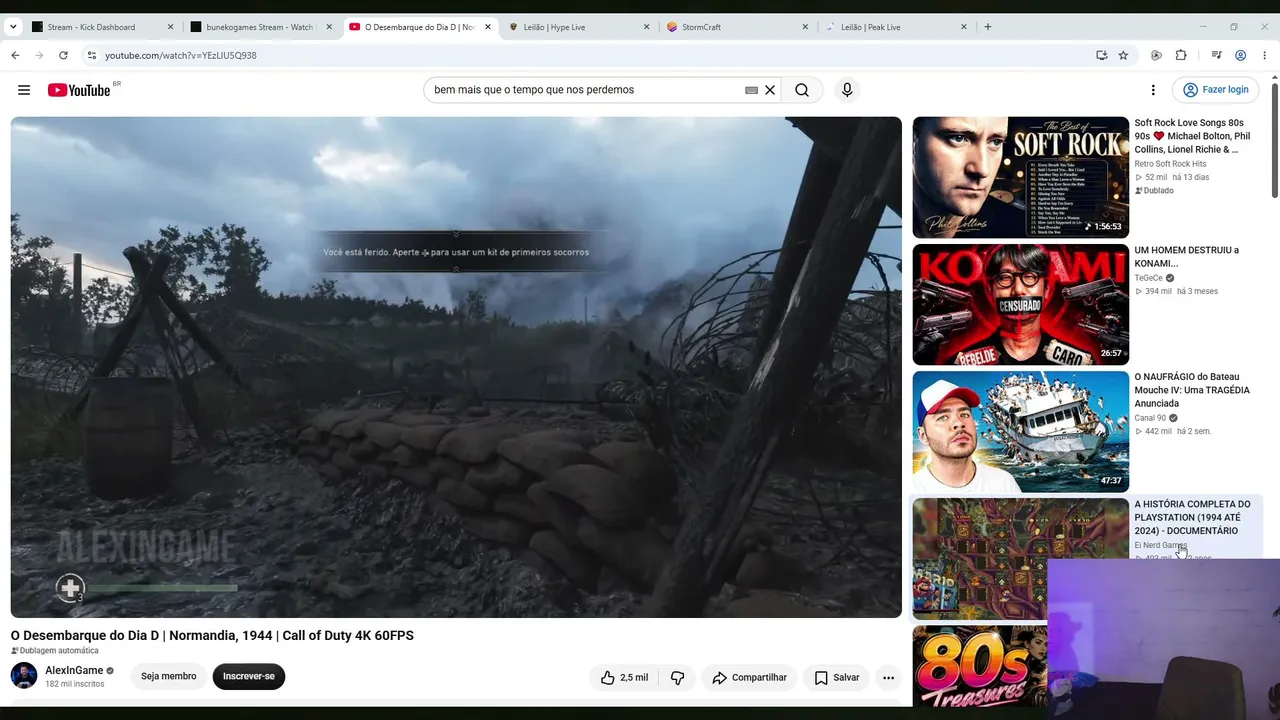Bookmark this page with the star

click(1123, 55)
